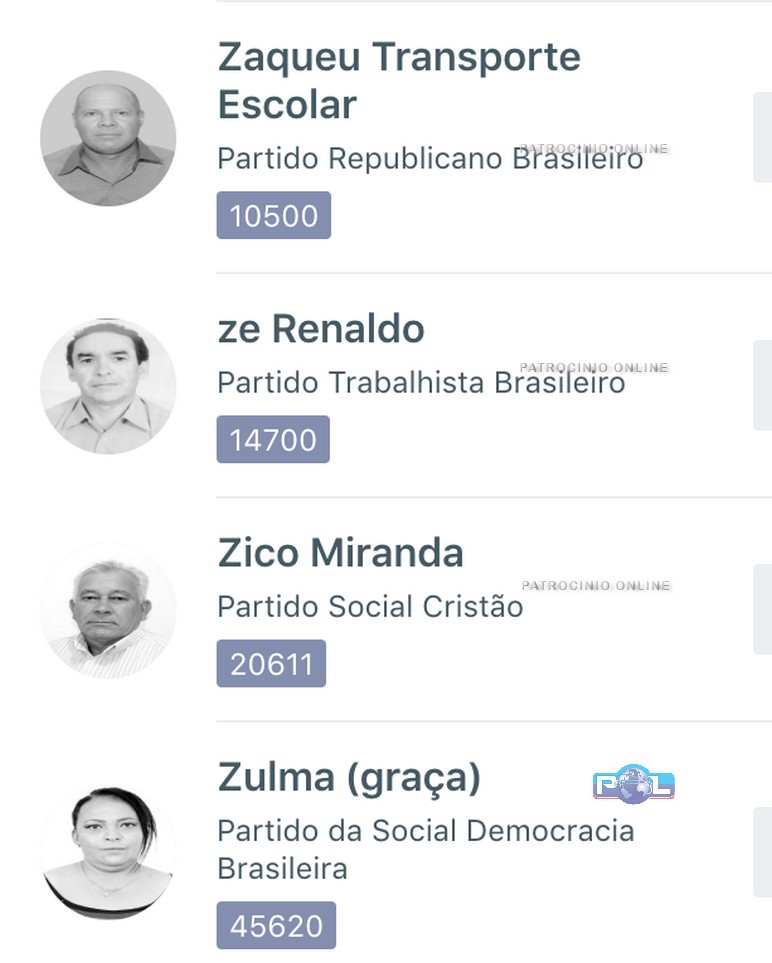Click the Partido Social Cristão label
The height and width of the screenshot is (963, 772).
(x=370, y=606)
